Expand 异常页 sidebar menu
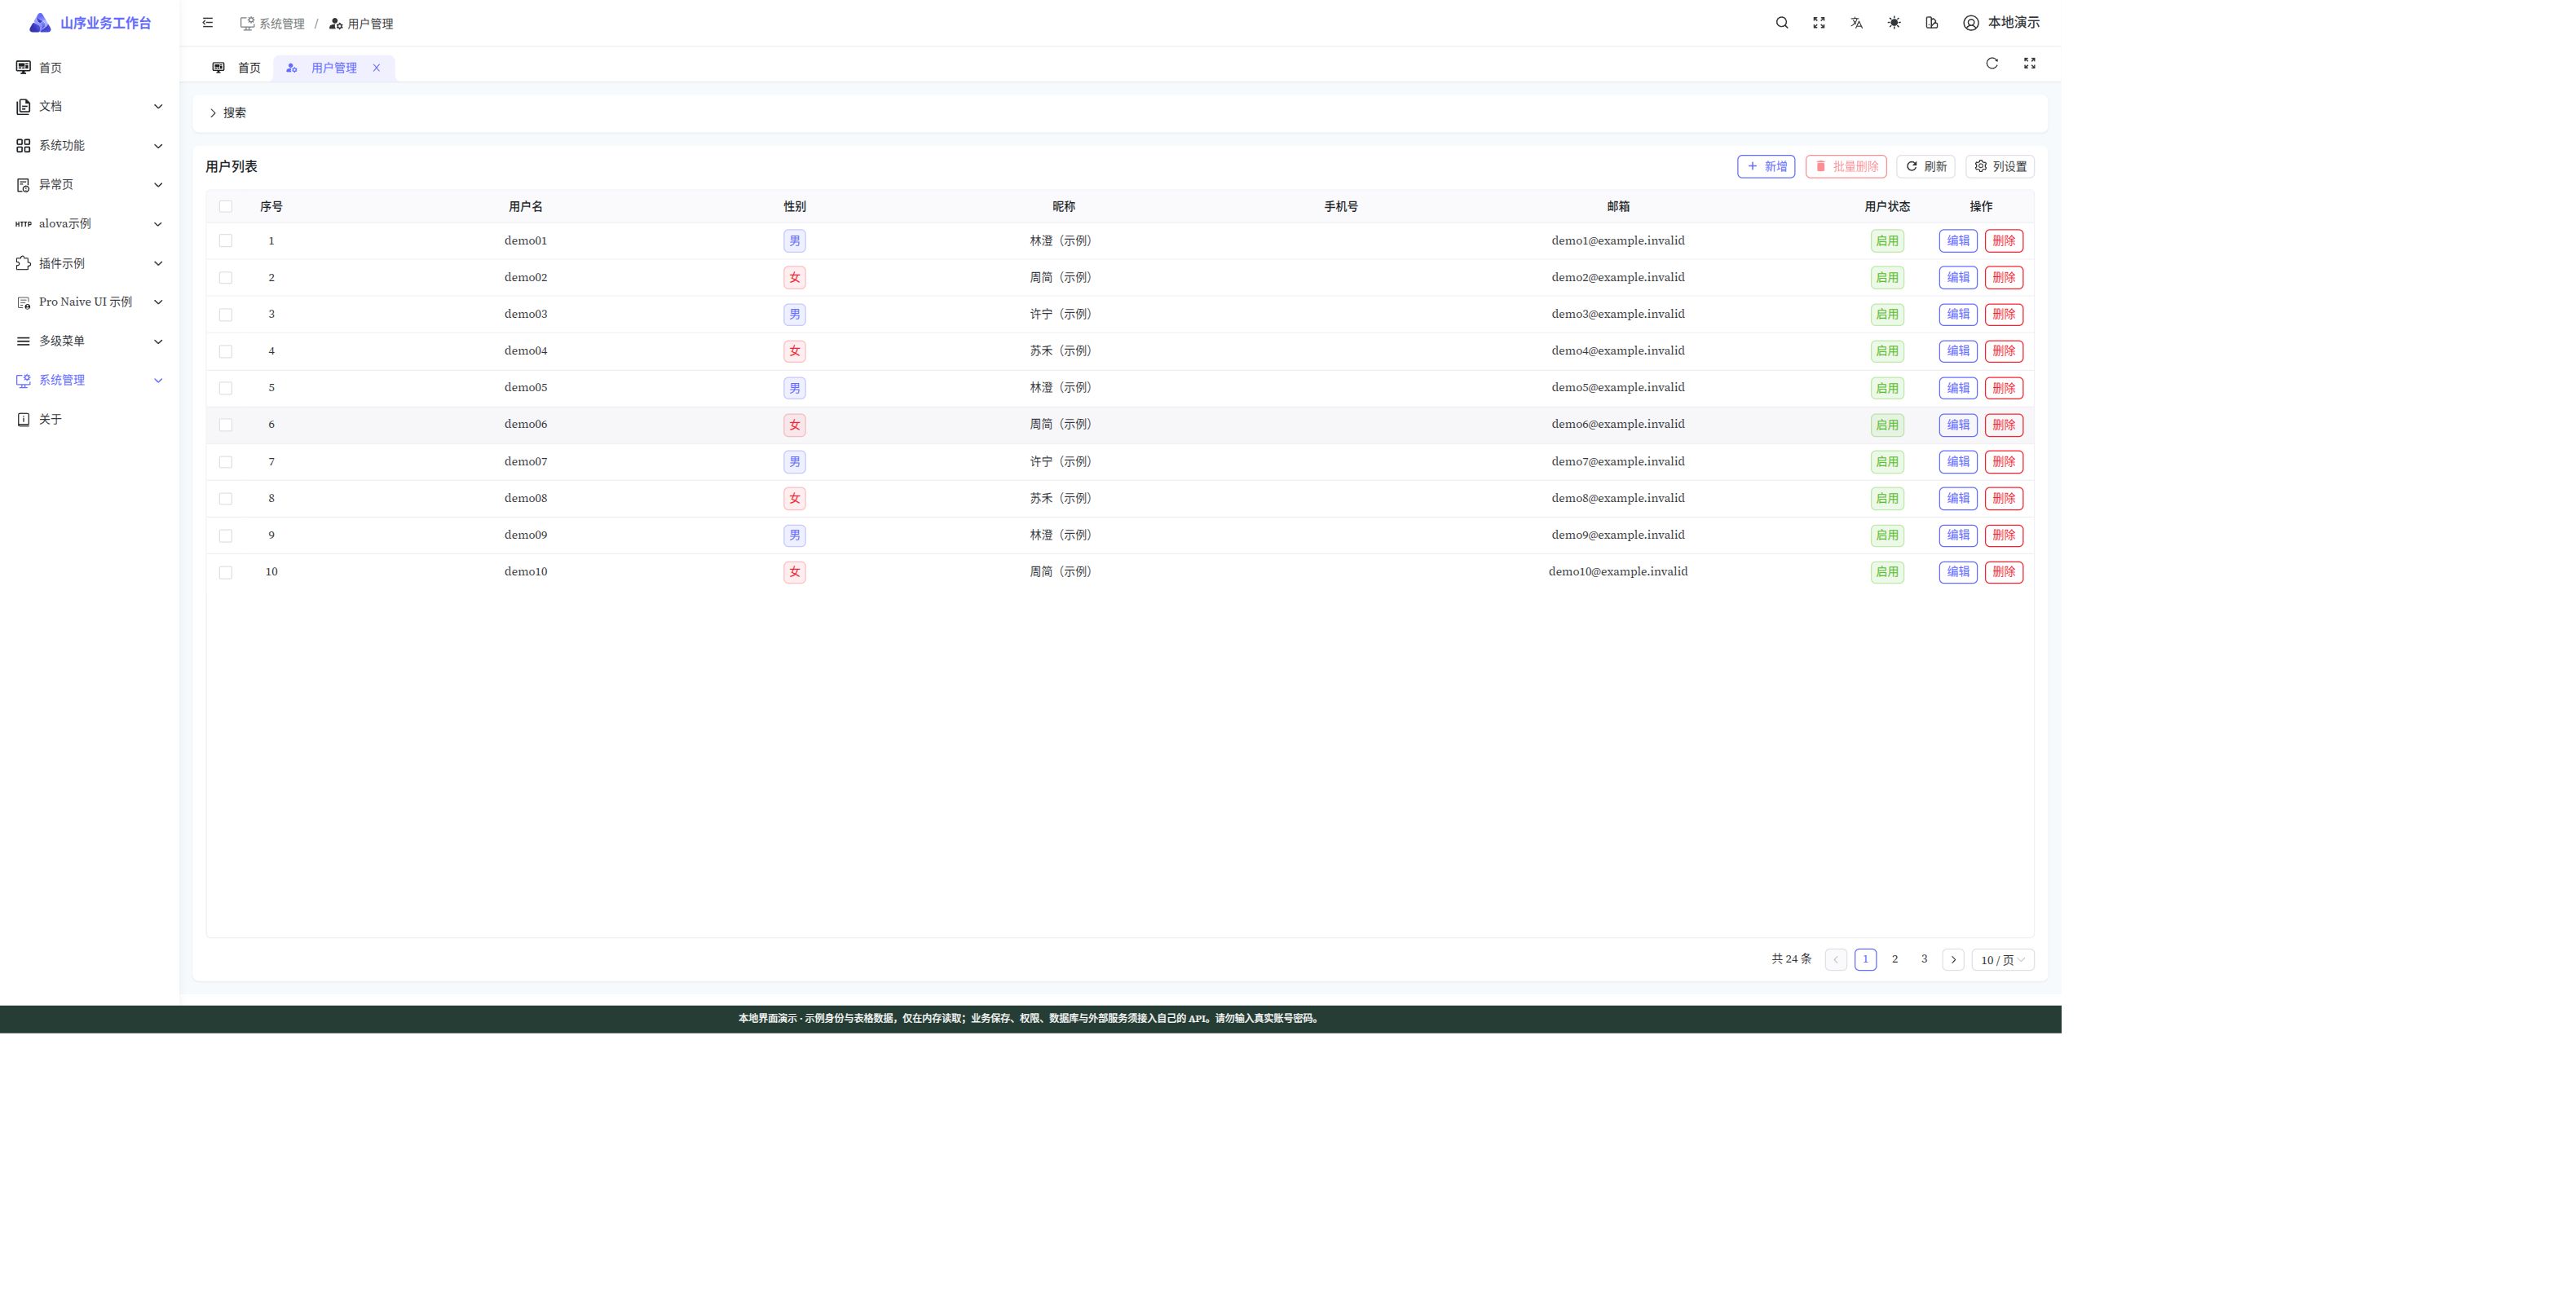The width and height of the screenshot is (2576, 1291). [x=90, y=185]
